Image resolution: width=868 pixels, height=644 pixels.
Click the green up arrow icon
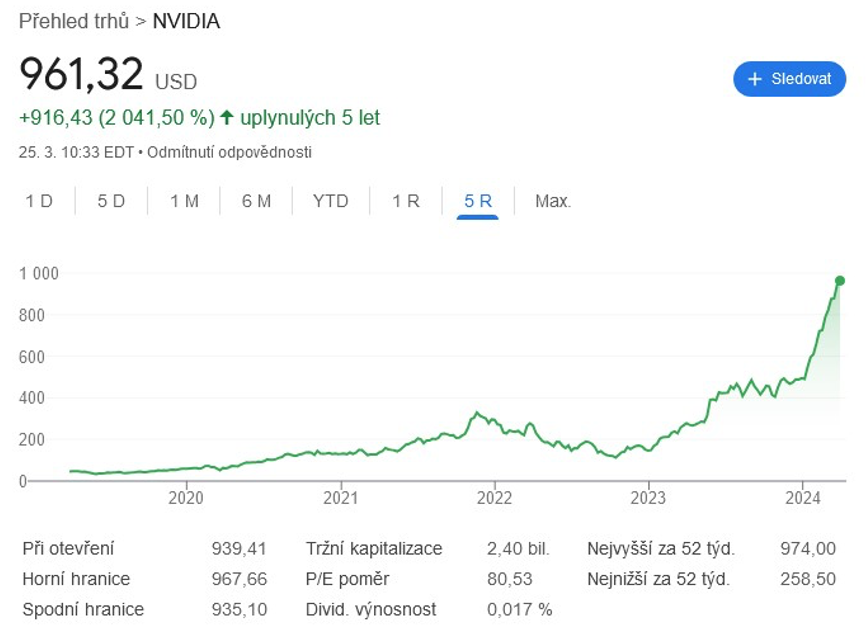click(227, 118)
